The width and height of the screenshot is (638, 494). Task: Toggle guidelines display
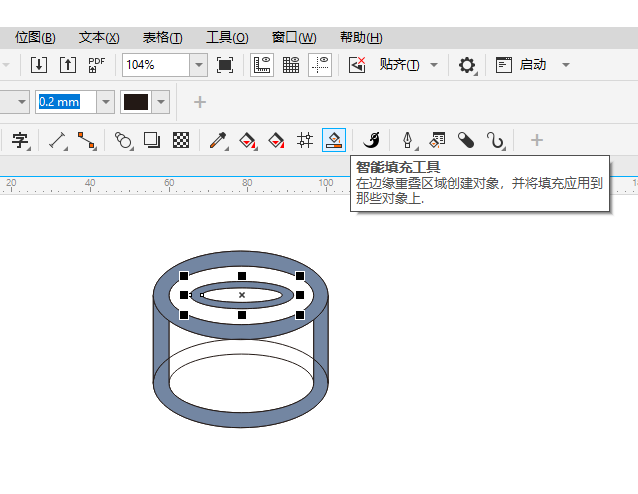(x=320, y=65)
